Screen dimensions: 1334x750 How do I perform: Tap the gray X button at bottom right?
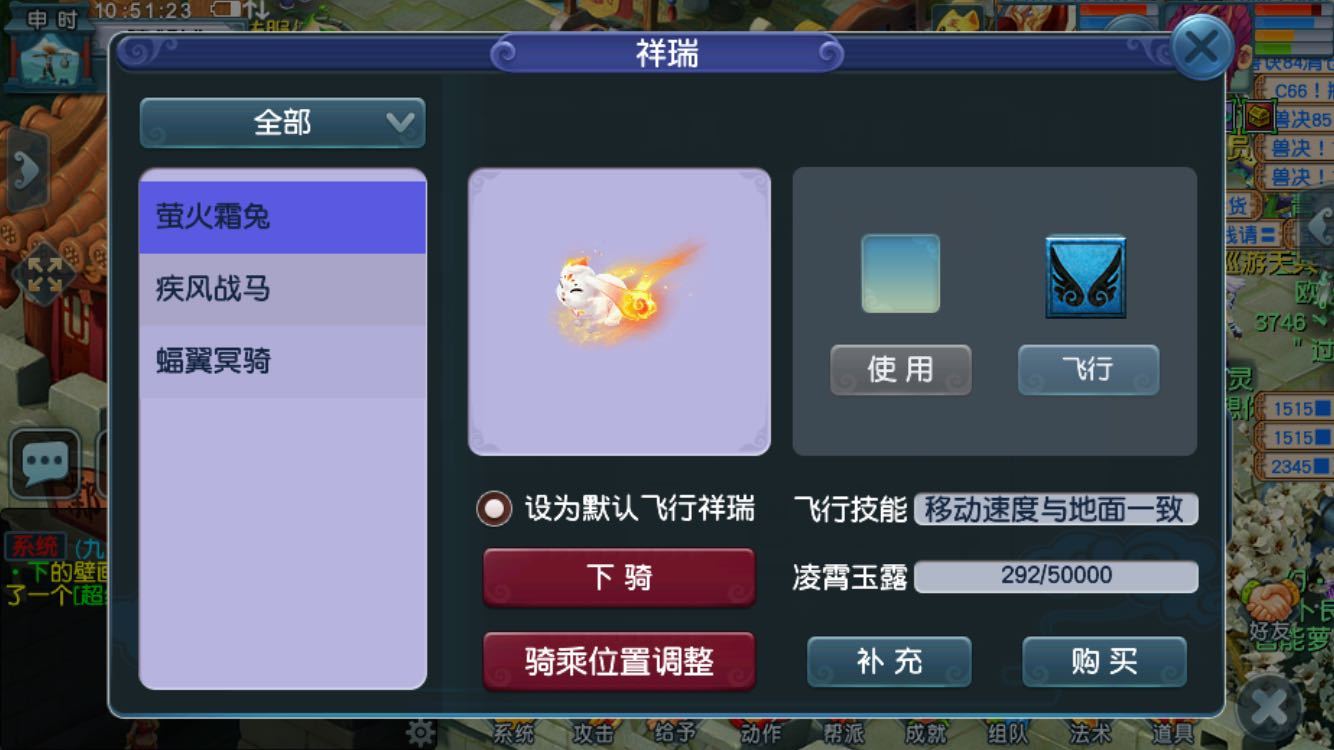pyautogui.click(x=1268, y=708)
